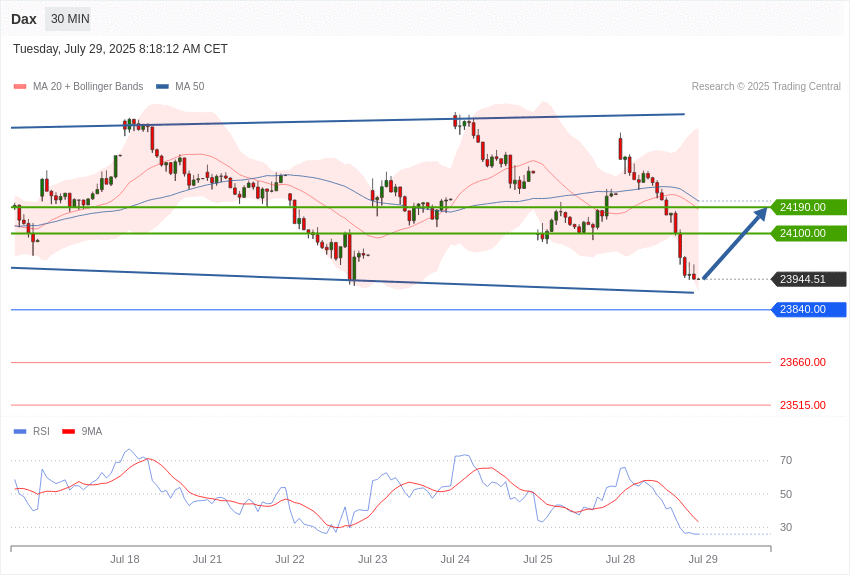This screenshot has height=576, width=850.
Task: Click the MA 50 legend label
Action: pos(190,86)
